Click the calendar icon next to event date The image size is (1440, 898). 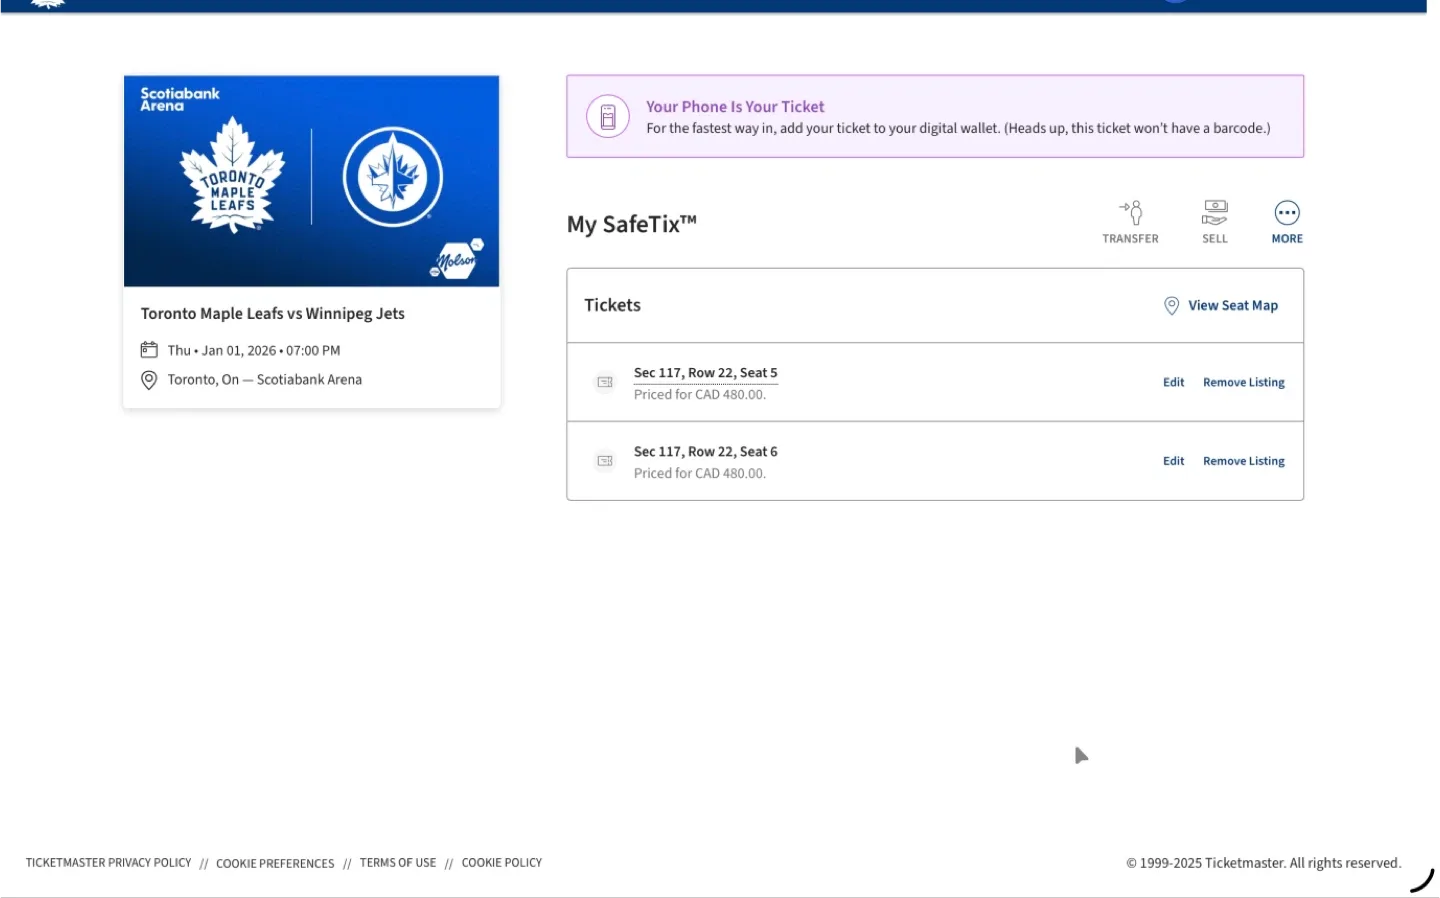click(149, 350)
